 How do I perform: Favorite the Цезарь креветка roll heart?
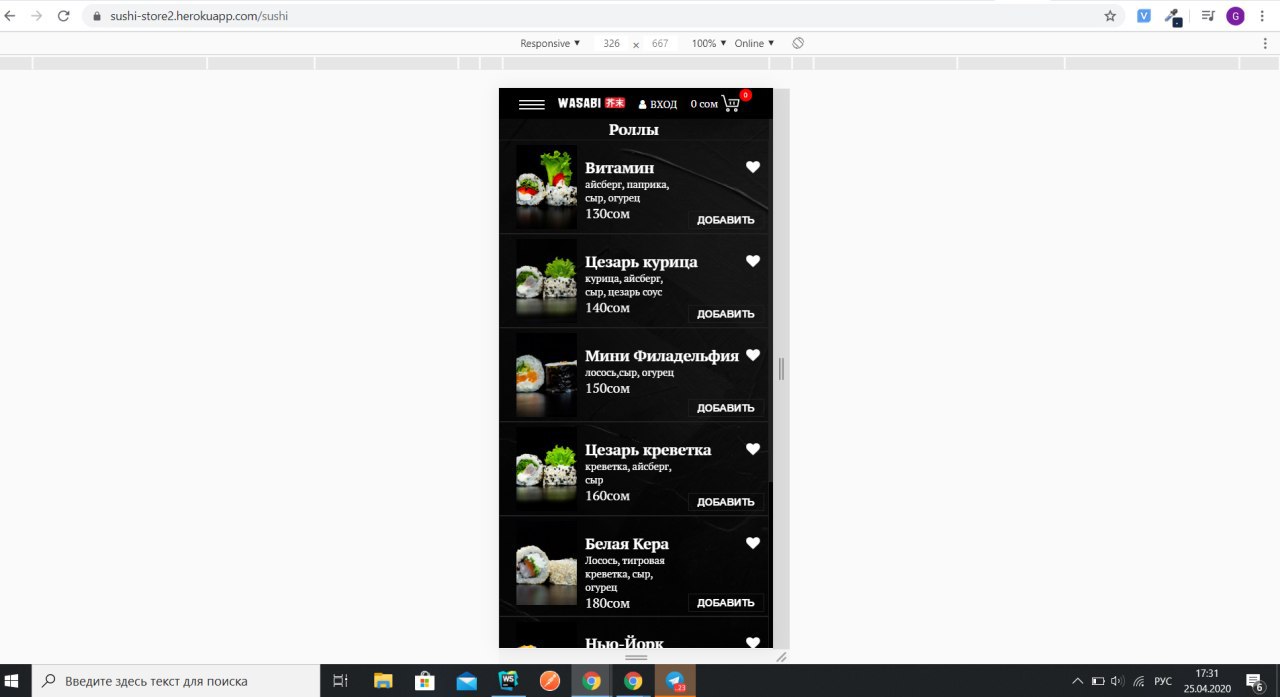(753, 449)
